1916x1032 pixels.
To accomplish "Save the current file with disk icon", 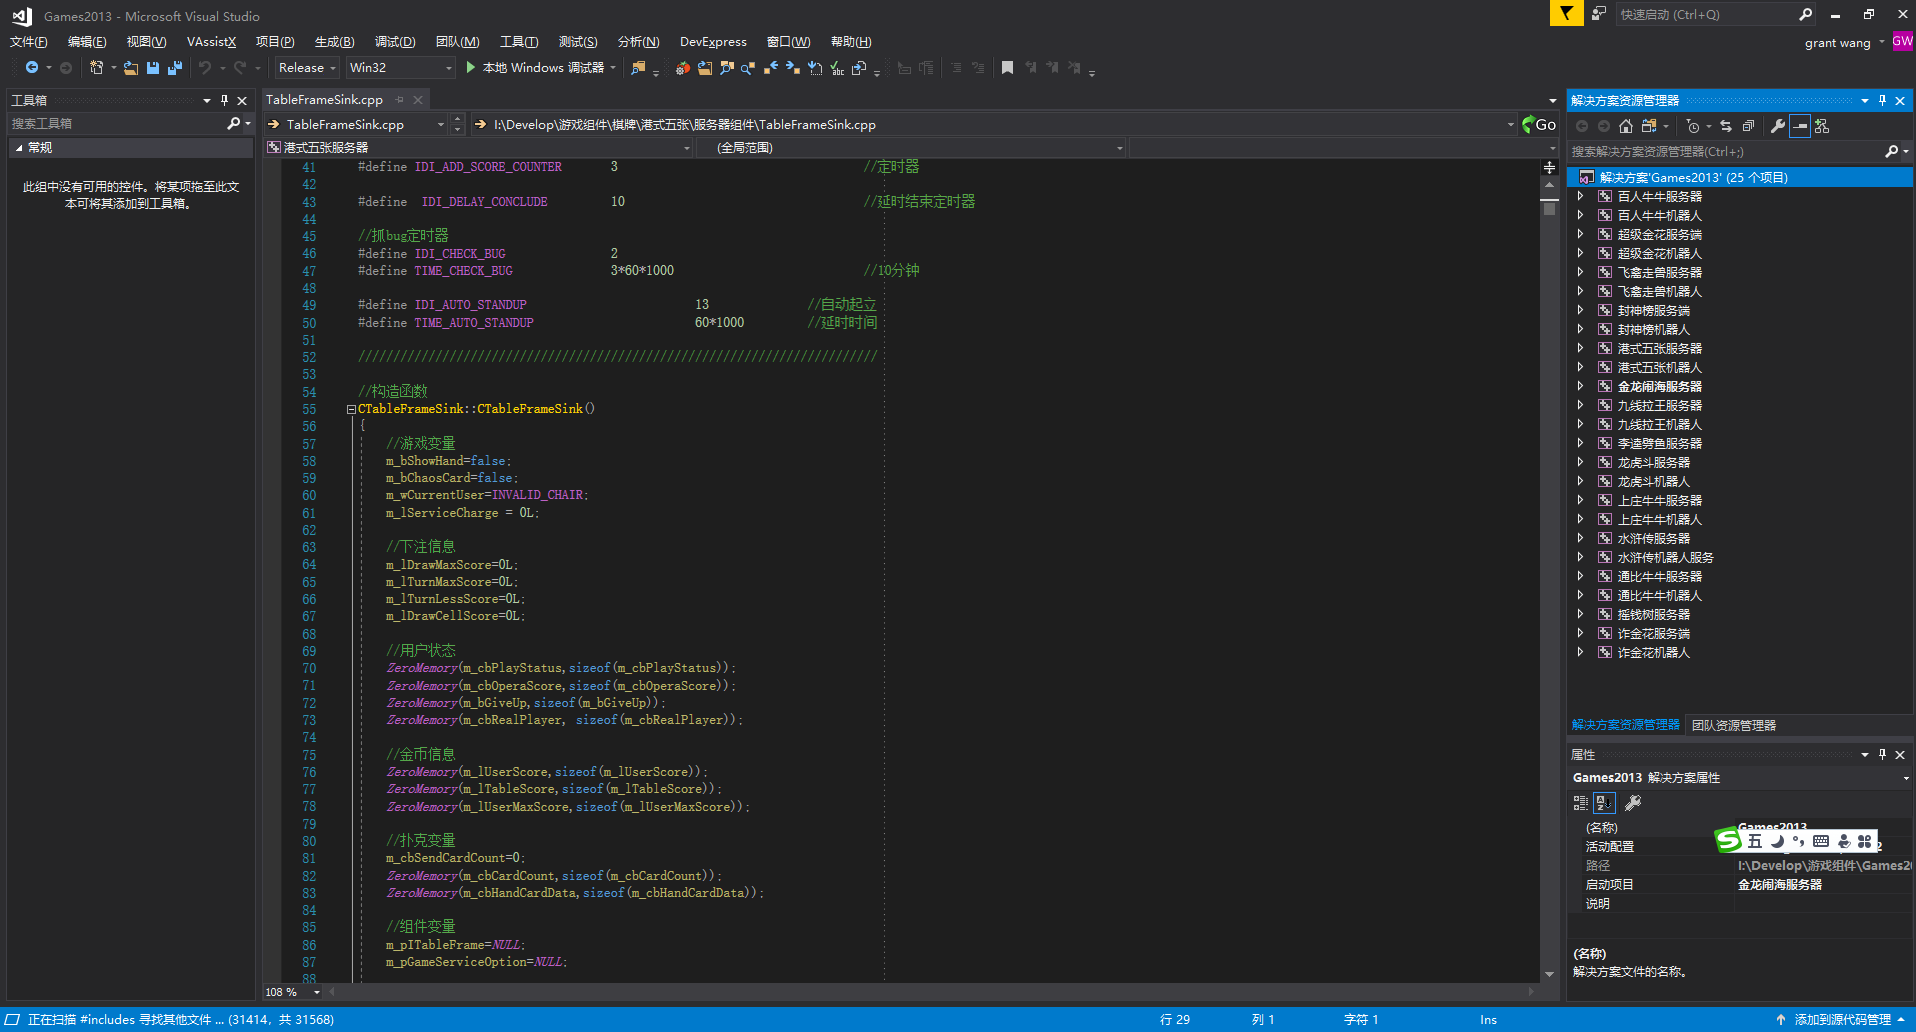I will tap(153, 67).
